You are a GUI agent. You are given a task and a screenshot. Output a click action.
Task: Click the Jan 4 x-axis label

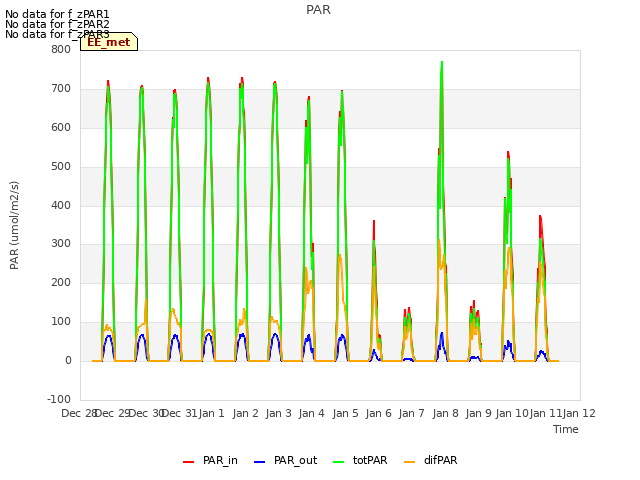(x=312, y=413)
